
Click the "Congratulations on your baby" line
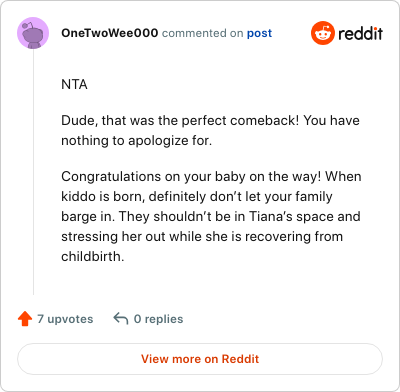pyautogui.click(x=211, y=176)
